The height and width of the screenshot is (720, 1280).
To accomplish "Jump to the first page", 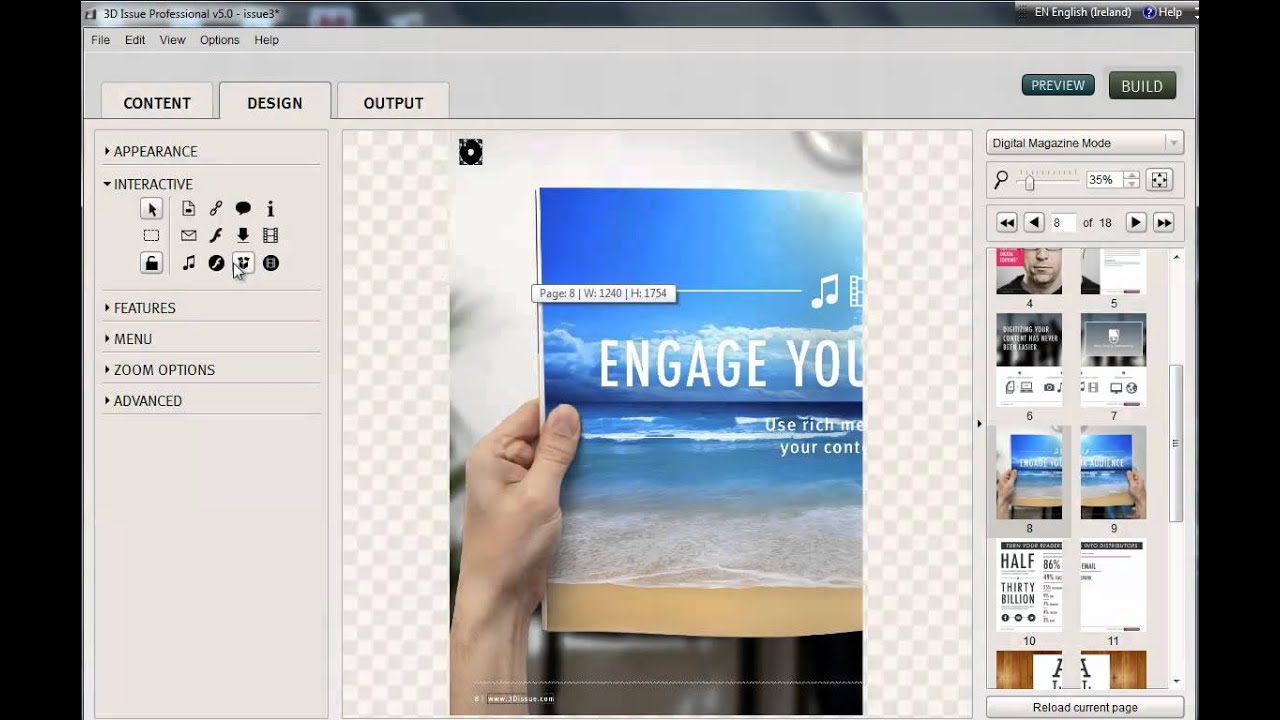I will point(1007,223).
